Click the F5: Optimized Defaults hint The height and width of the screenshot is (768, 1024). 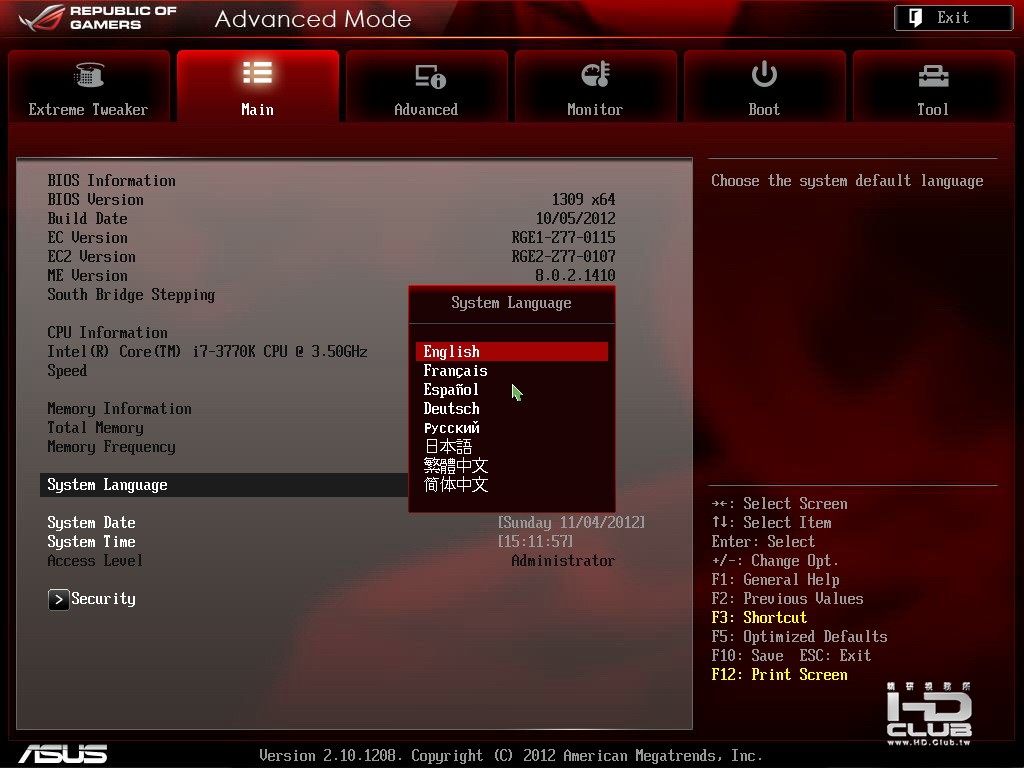(799, 636)
